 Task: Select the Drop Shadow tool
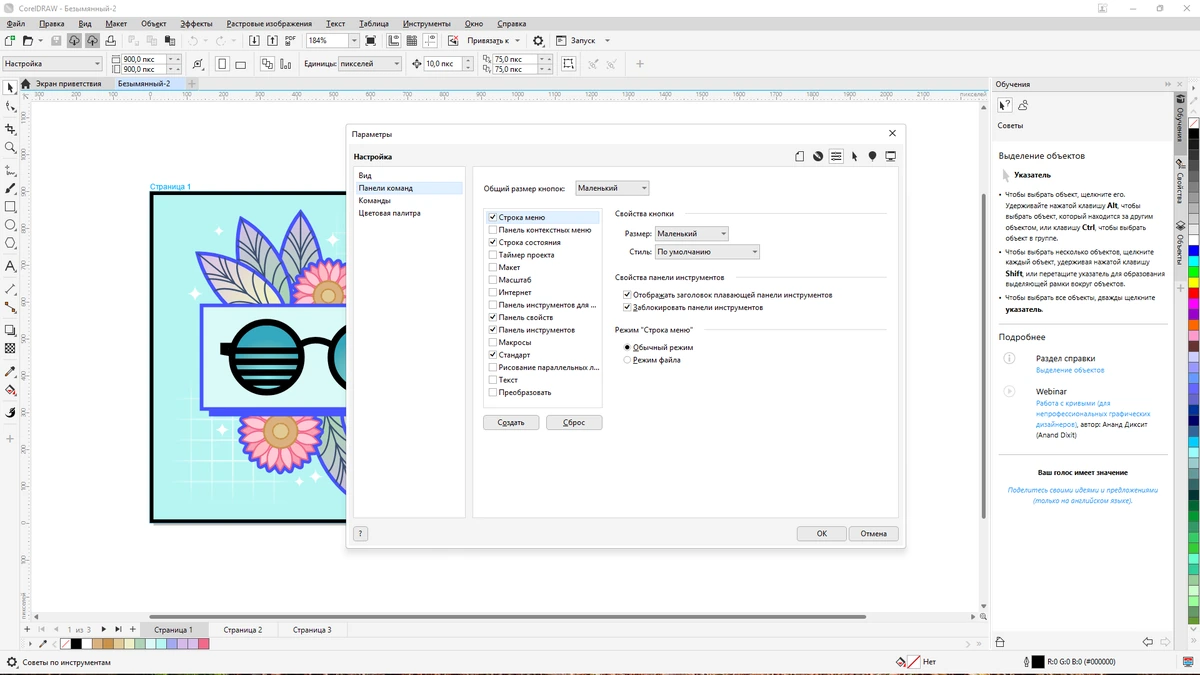(x=10, y=330)
